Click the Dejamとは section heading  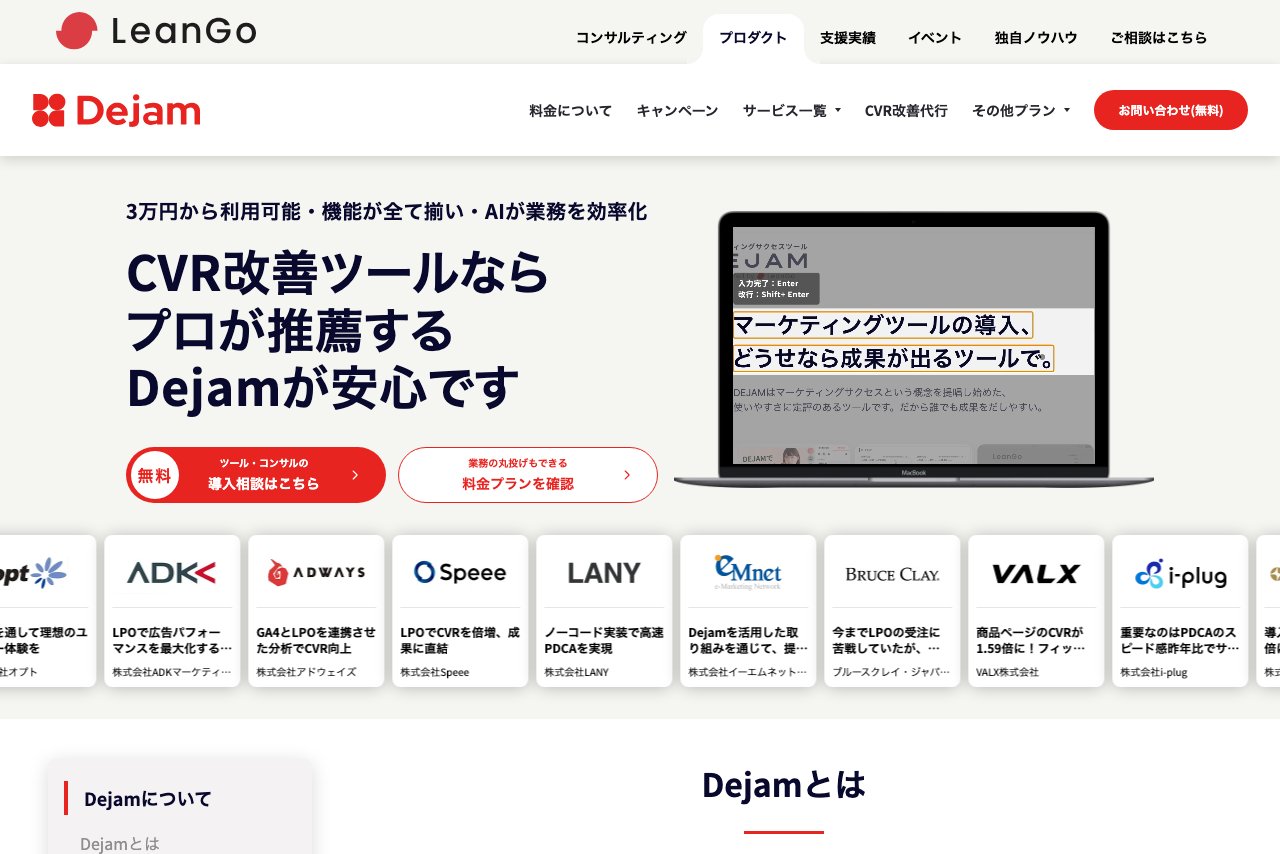784,785
